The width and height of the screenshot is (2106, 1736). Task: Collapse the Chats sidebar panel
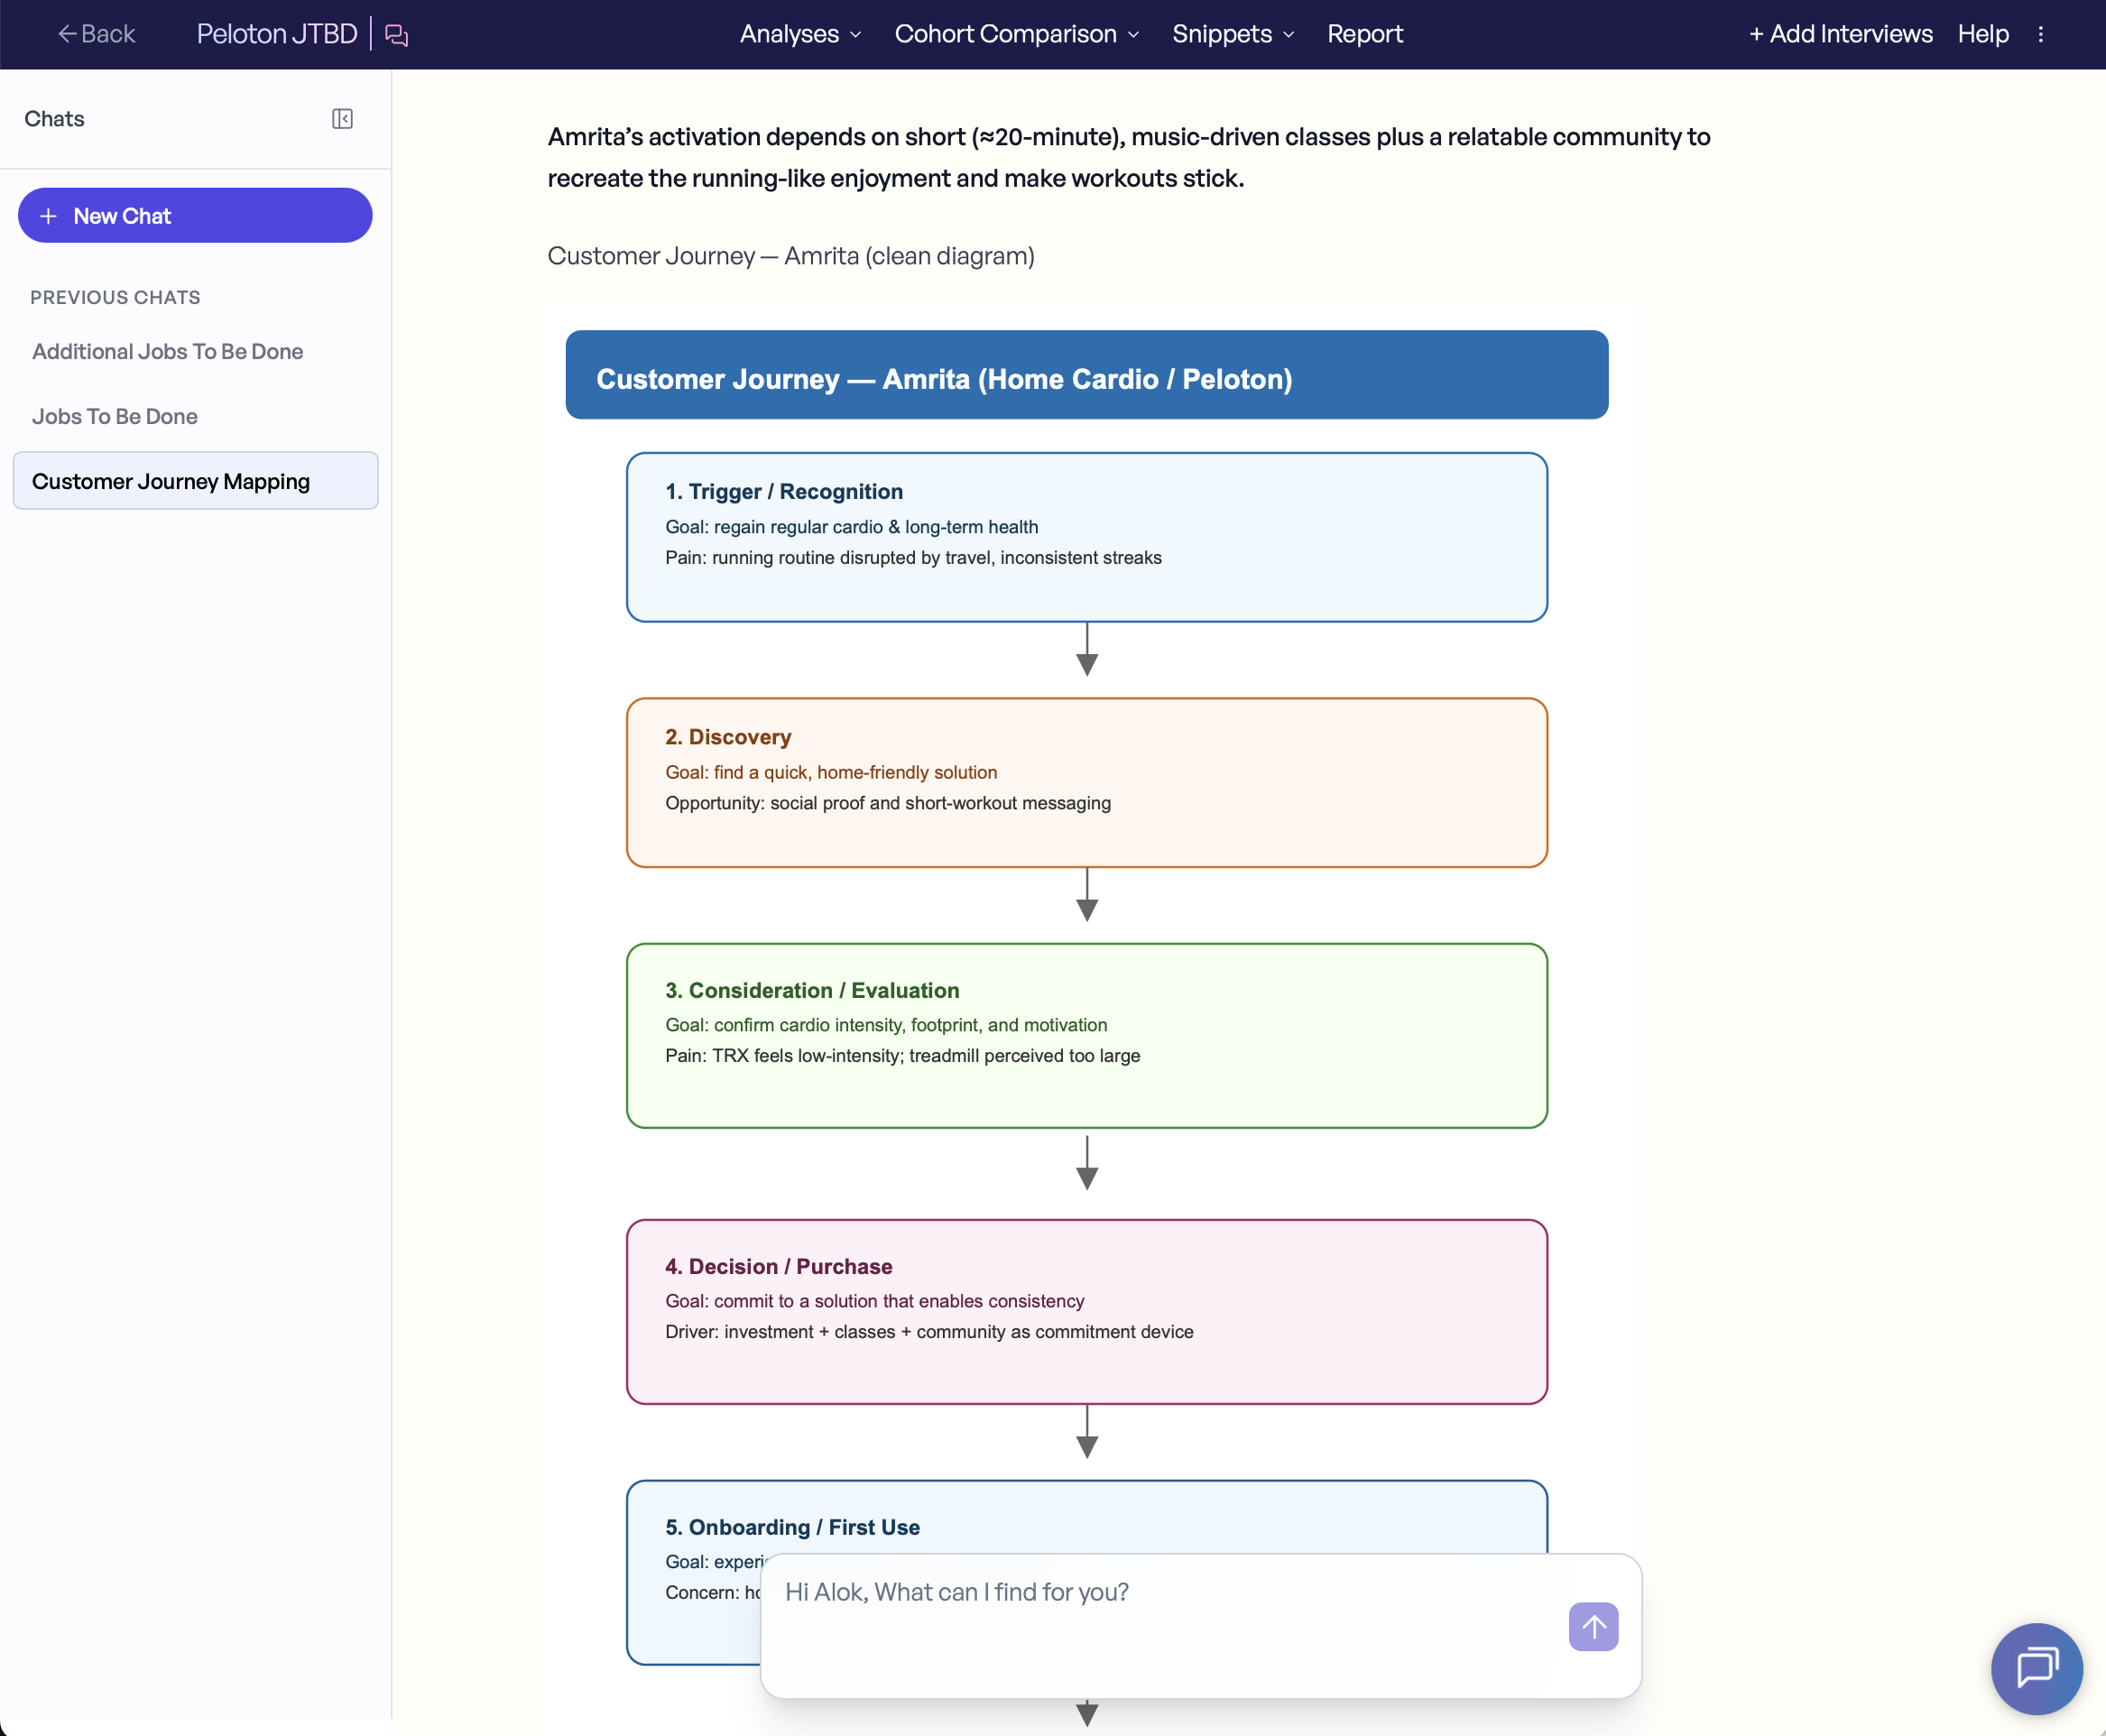[342, 119]
